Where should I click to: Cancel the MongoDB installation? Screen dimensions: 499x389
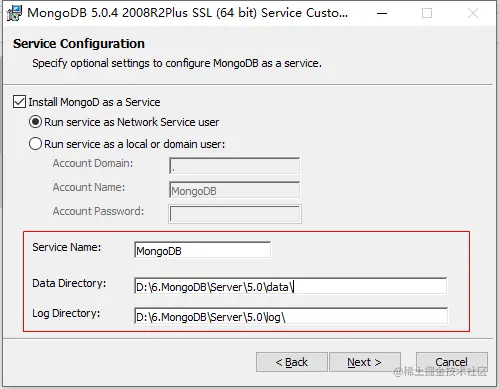click(452, 362)
